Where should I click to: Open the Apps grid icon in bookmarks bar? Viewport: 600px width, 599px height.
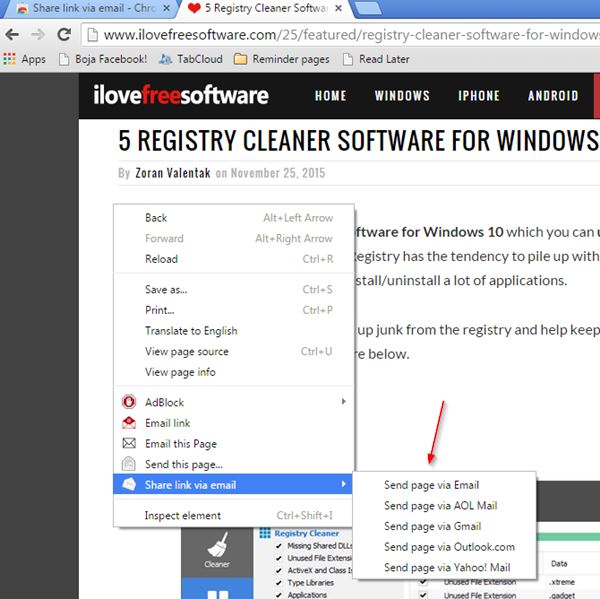pyautogui.click(x=10, y=59)
